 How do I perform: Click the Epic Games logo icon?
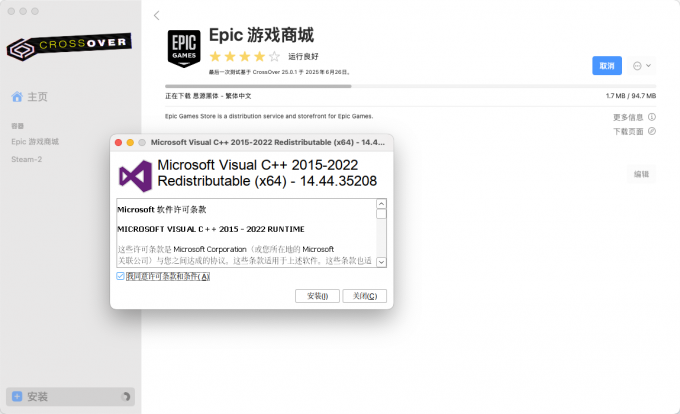click(184, 49)
